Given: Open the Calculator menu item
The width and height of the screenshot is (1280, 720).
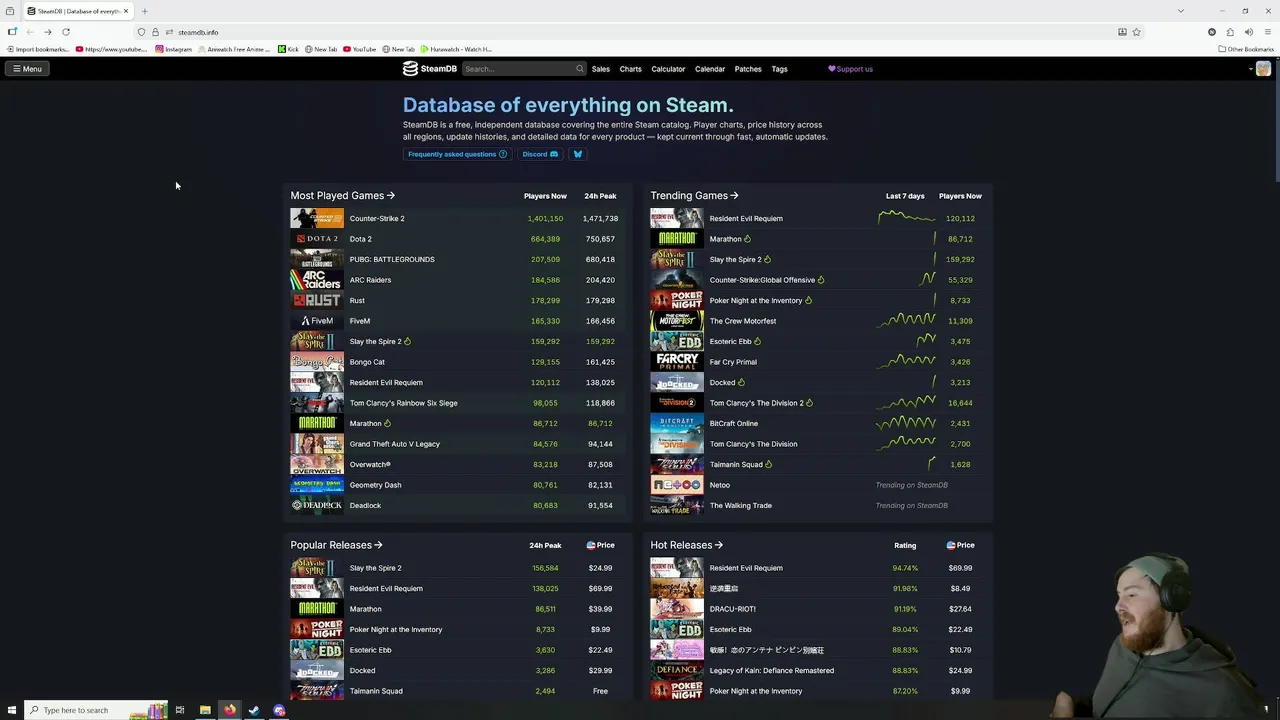Looking at the screenshot, I should (668, 69).
